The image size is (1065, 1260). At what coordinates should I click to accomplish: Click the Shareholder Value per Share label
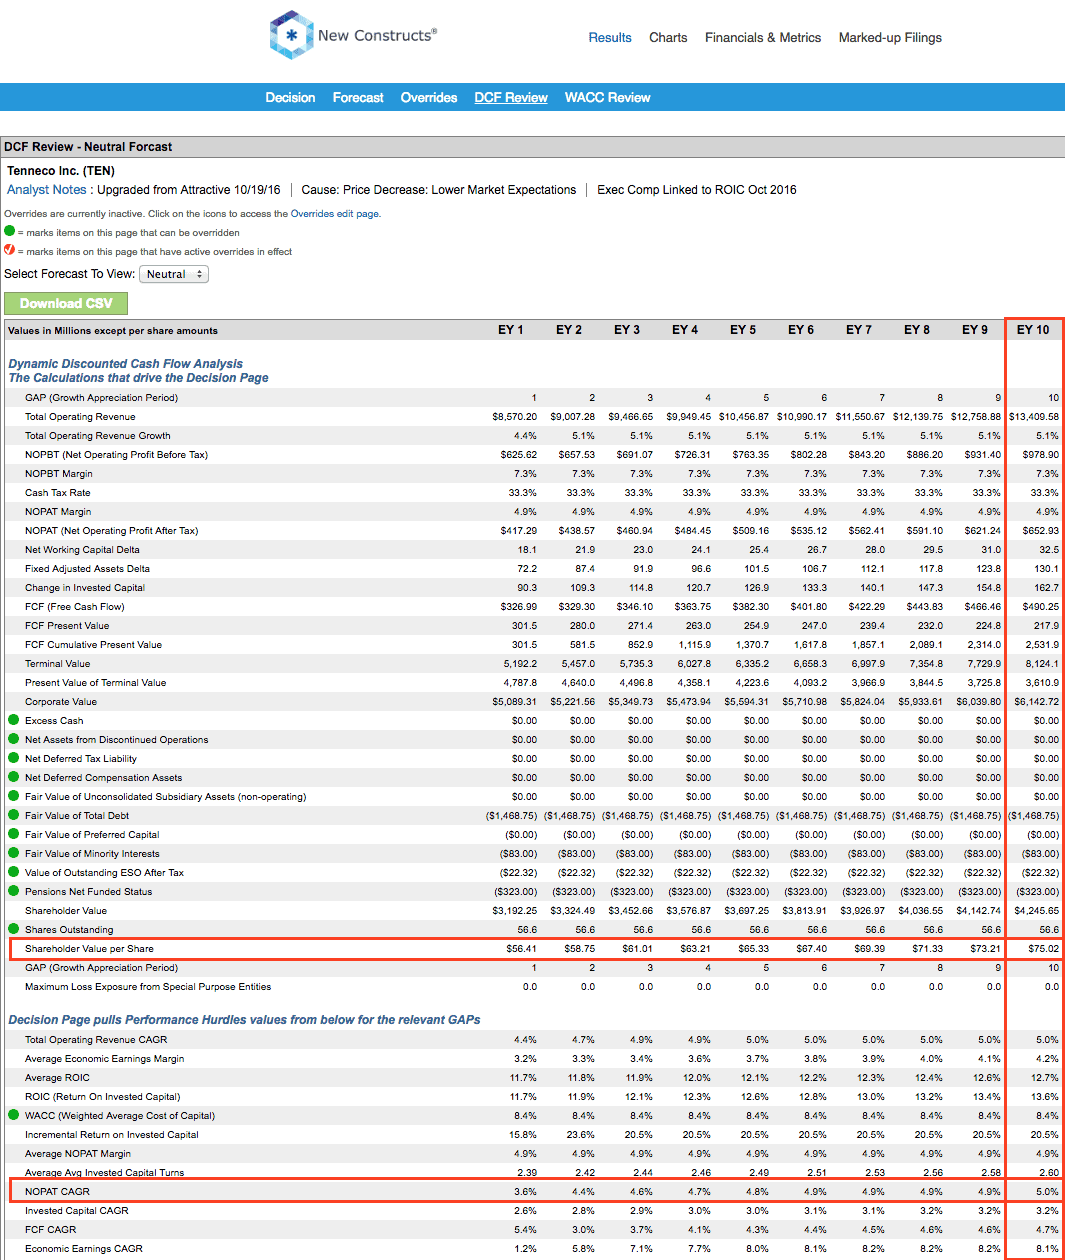click(x=89, y=949)
